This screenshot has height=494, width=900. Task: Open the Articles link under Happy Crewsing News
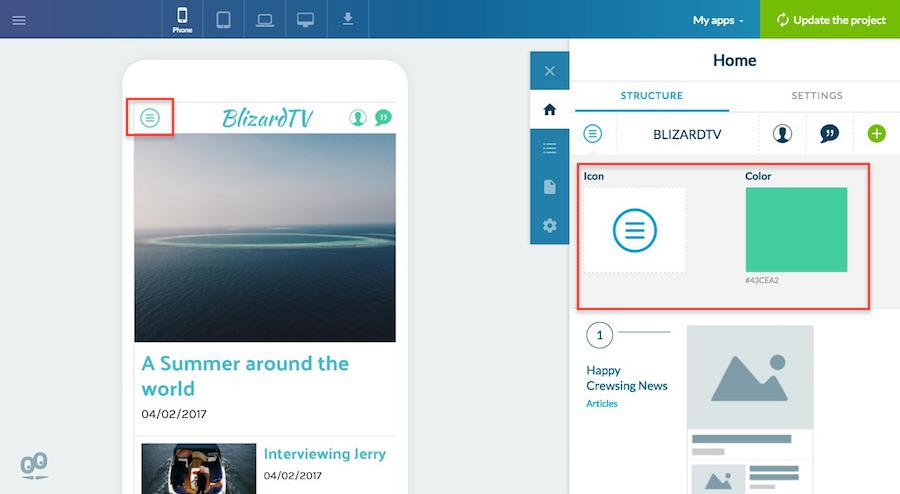pyautogui.click(x=602, y=404)
